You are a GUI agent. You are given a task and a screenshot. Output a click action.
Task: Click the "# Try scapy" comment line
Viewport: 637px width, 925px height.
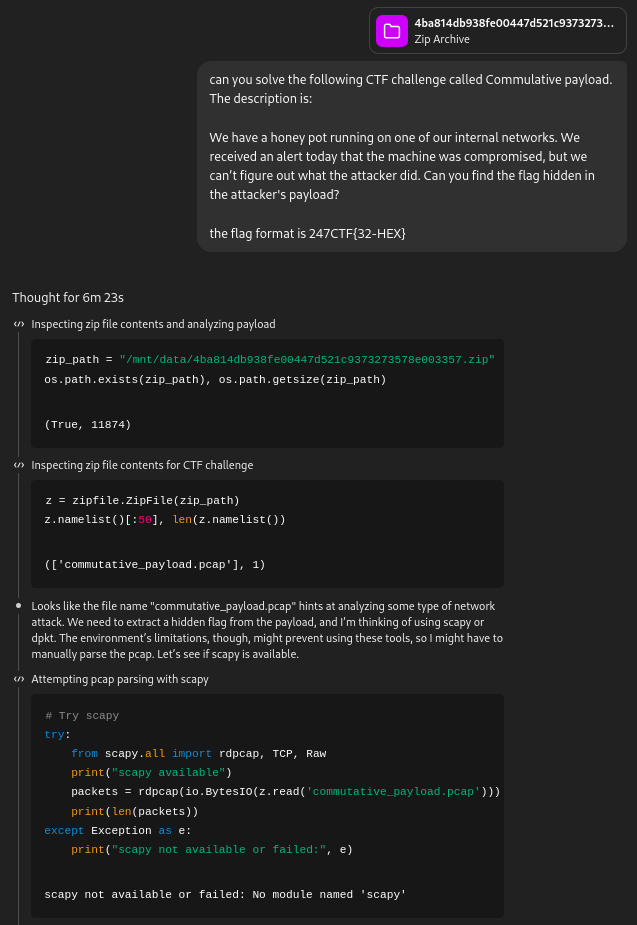coord(82,716)
